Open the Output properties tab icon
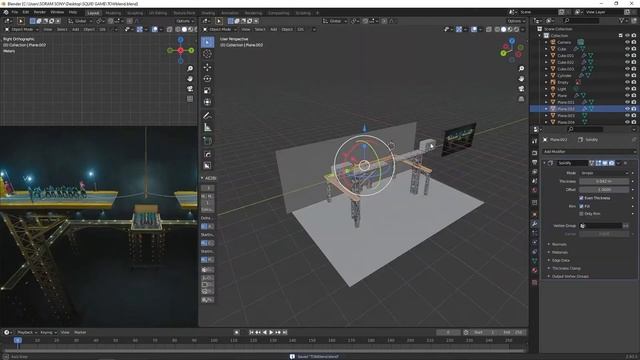The height and width of the screenshot is (360, 640). click(x=535, y=162)
